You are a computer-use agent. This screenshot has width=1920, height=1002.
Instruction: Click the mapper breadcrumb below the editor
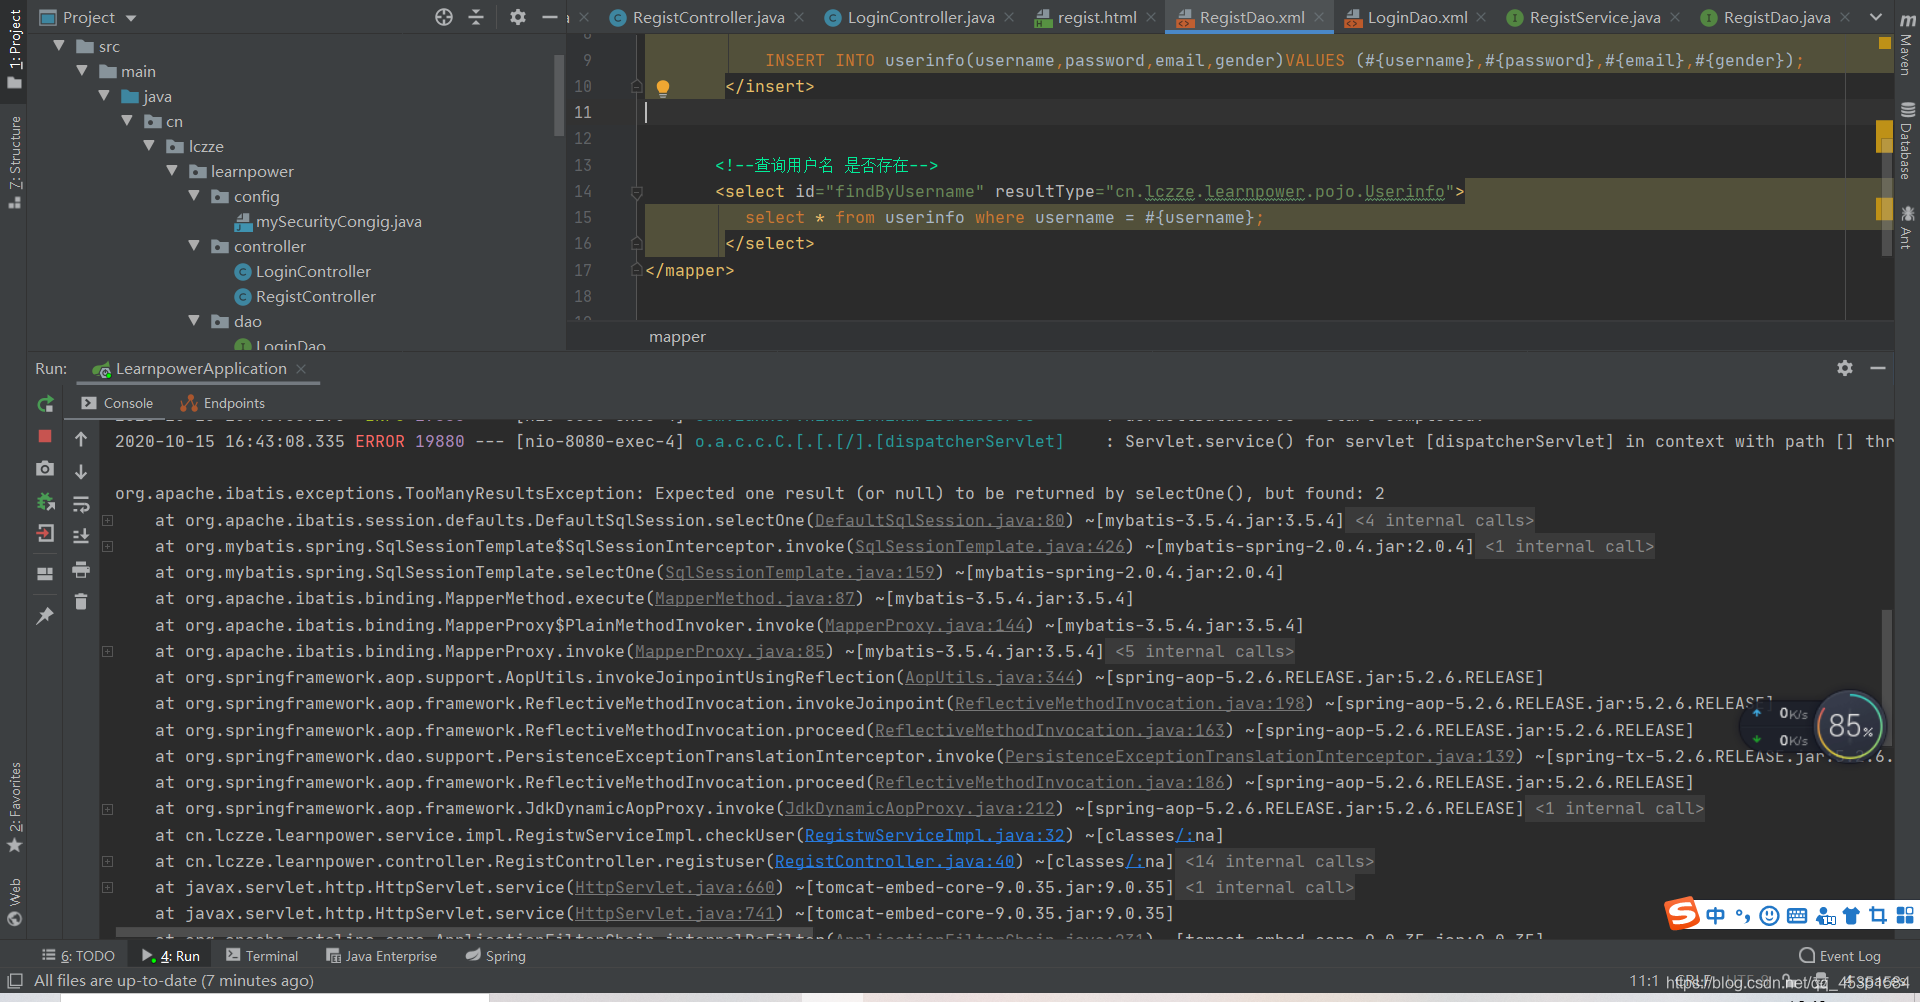tap(677, 337)
